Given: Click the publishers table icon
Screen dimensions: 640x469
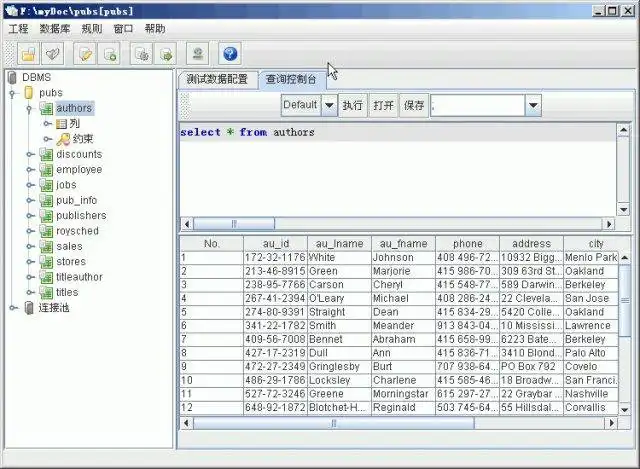Looking at the screenshot, I should (46, 216).
